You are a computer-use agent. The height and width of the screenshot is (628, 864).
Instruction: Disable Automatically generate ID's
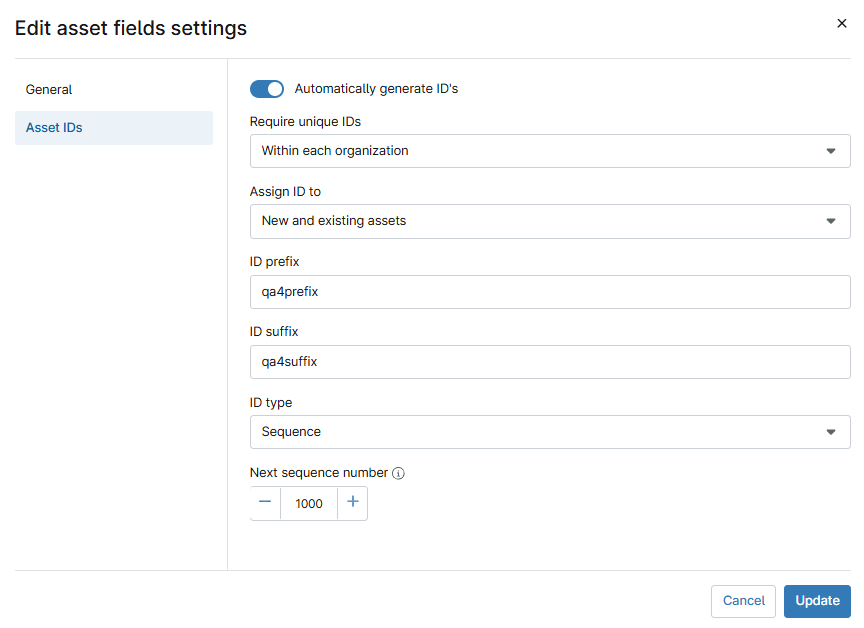pos(266,89)
